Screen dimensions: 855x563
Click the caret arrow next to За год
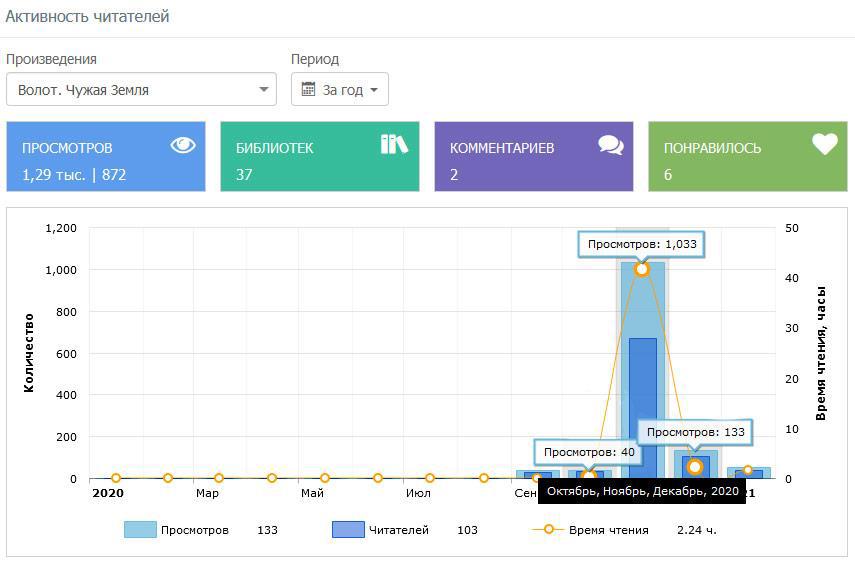pos(374,90)
